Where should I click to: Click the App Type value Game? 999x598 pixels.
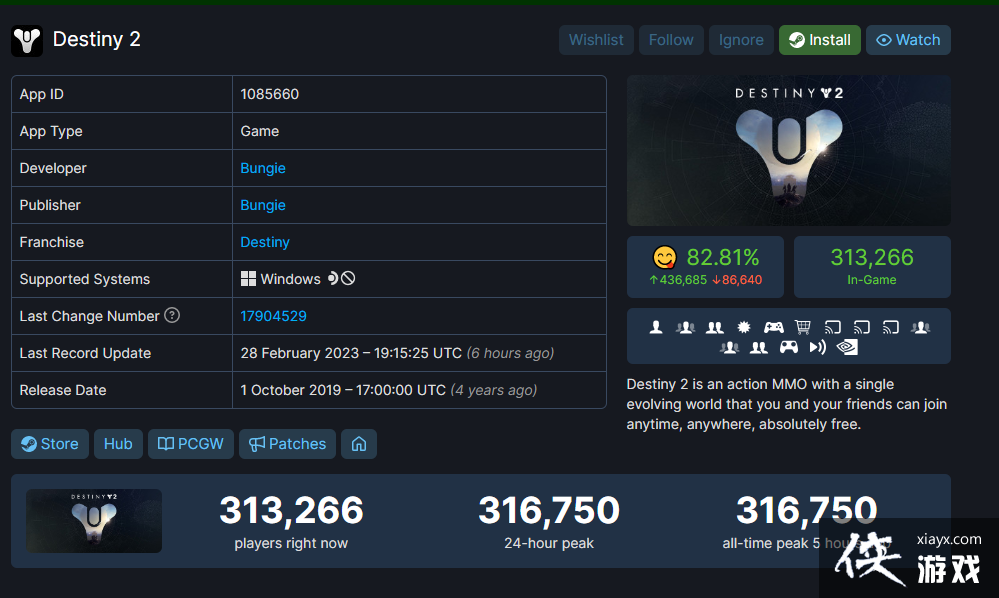tap(259, 131)
